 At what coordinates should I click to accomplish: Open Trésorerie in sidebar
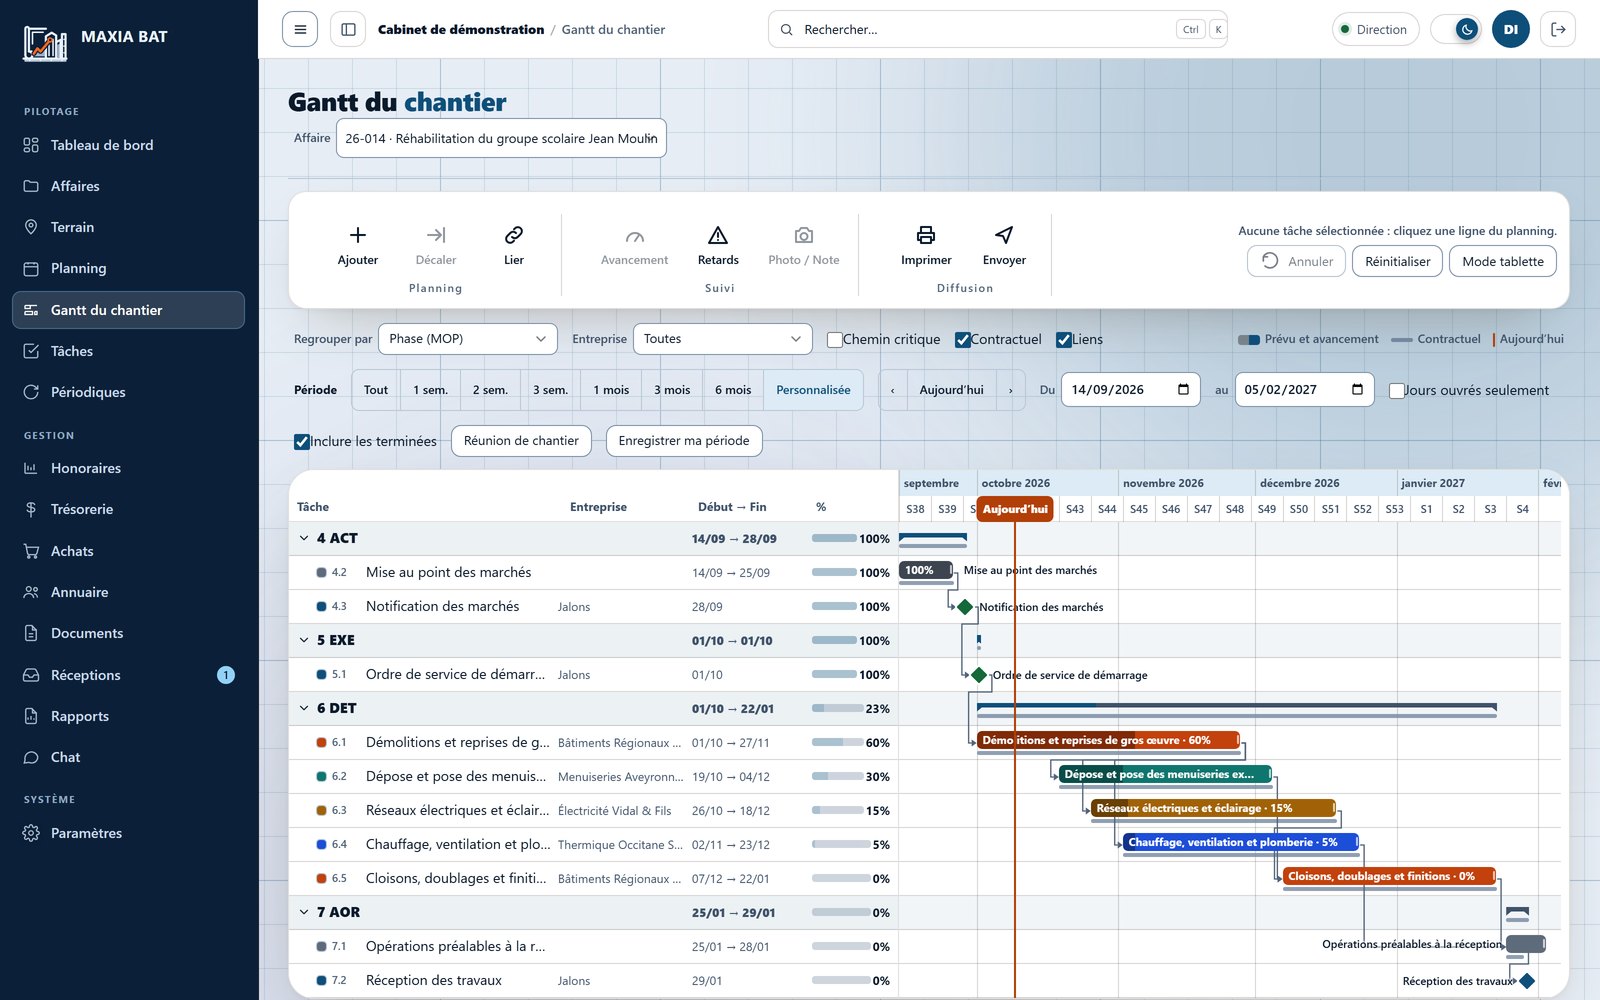pyautogui.click(x=128, y=509)
